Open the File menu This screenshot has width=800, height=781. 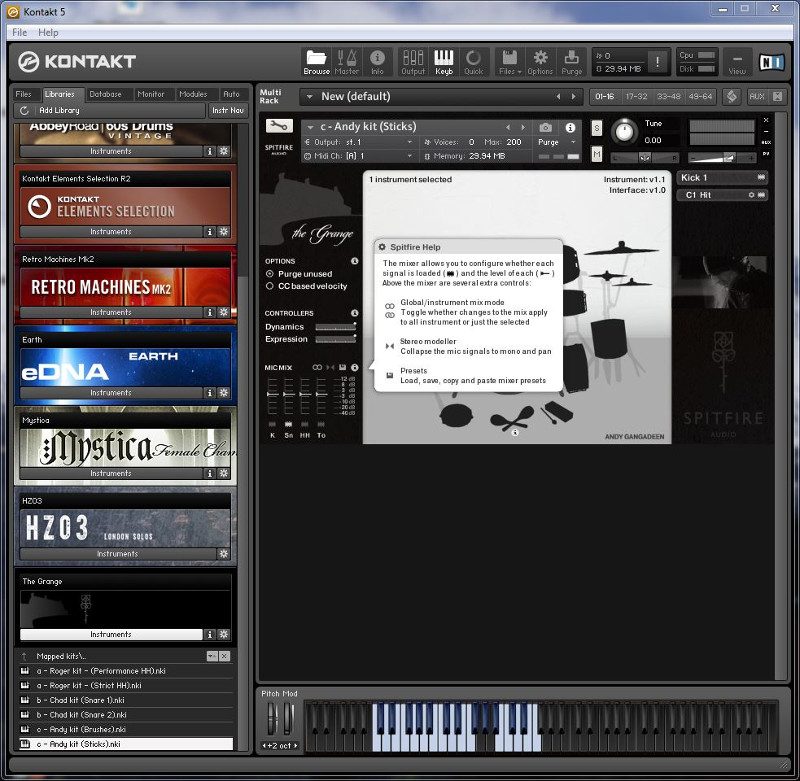(x=19, y=32)
